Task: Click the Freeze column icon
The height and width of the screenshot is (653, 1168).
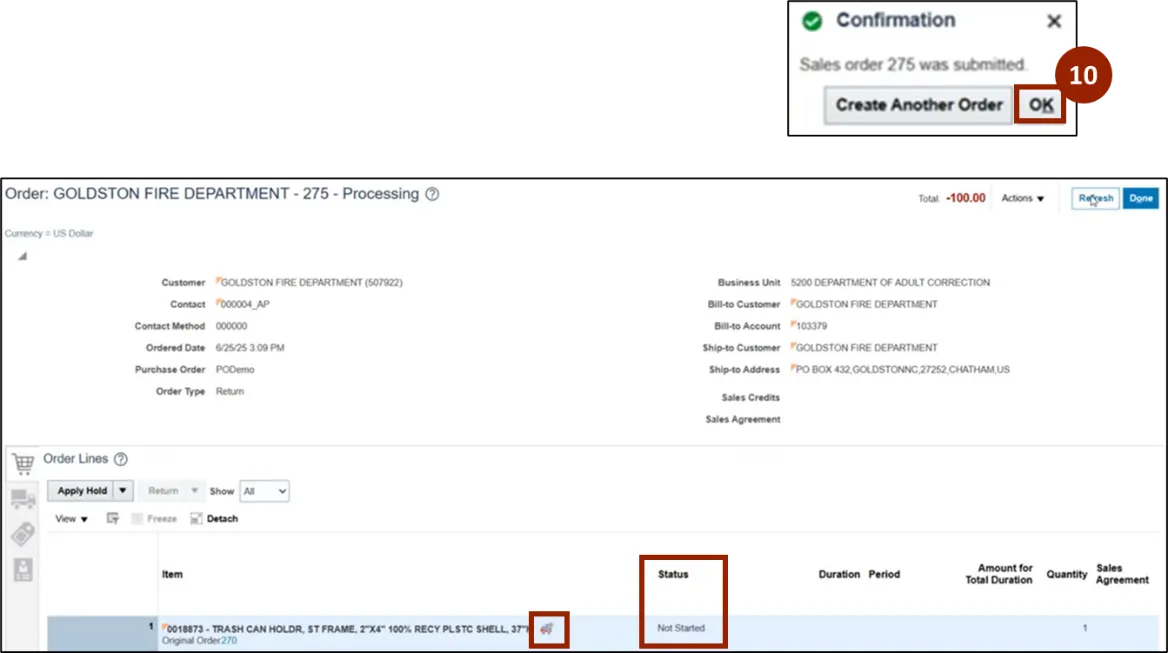Action: click(154, 519)
